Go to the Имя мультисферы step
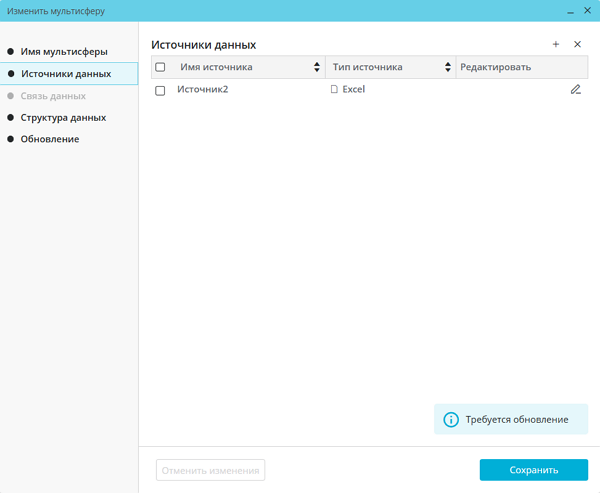600x493 pixels. (x=64, y=51)
